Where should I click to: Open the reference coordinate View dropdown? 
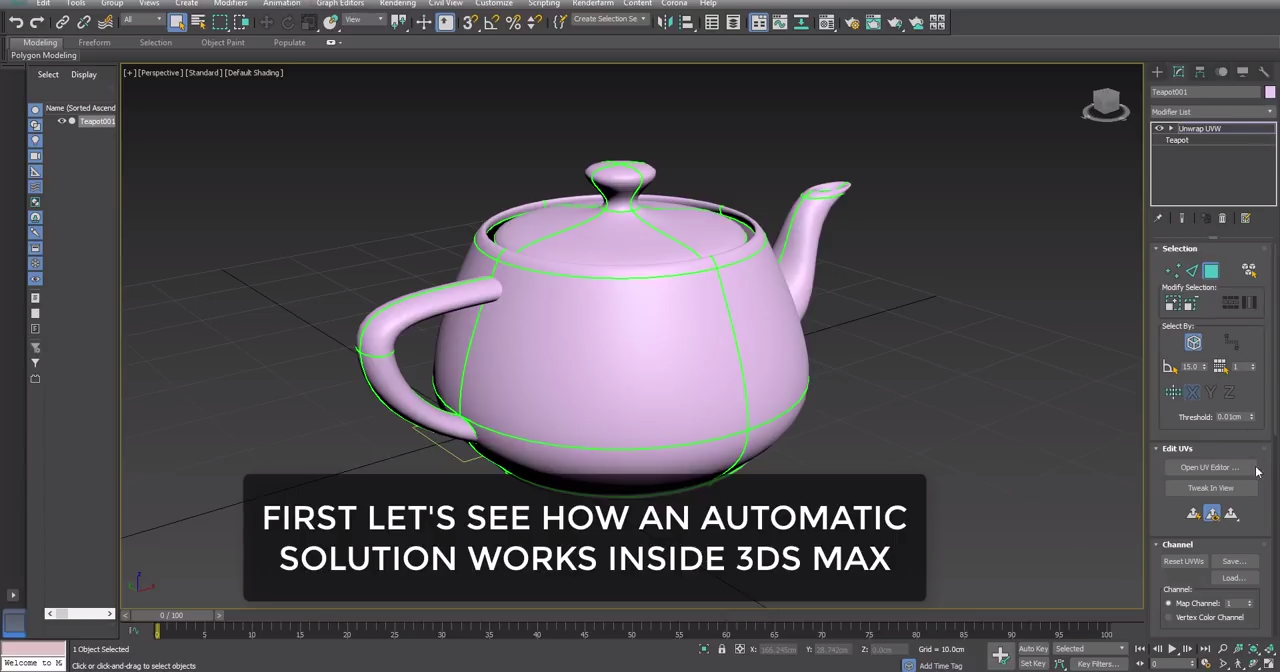point(365,21)
